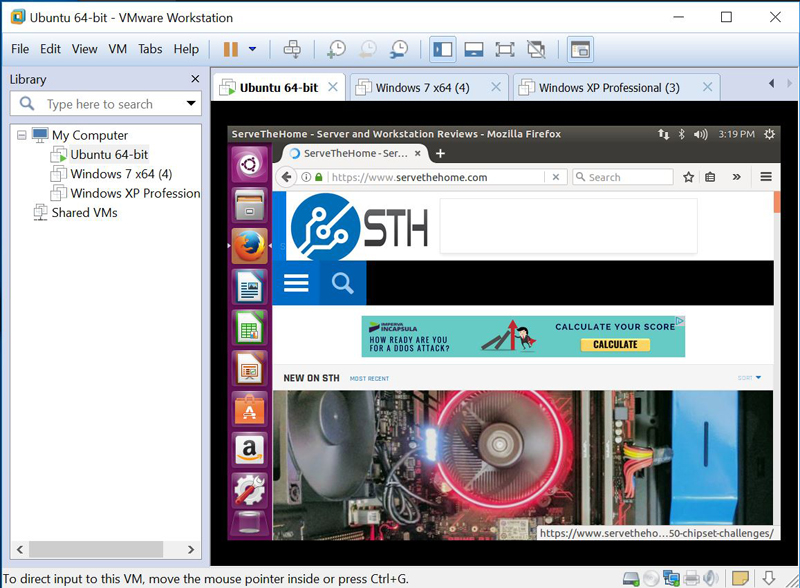This screenshot has height=588, width=800.
Task: Toggle the library sidebar view
Action: click(x=442, y=50)
